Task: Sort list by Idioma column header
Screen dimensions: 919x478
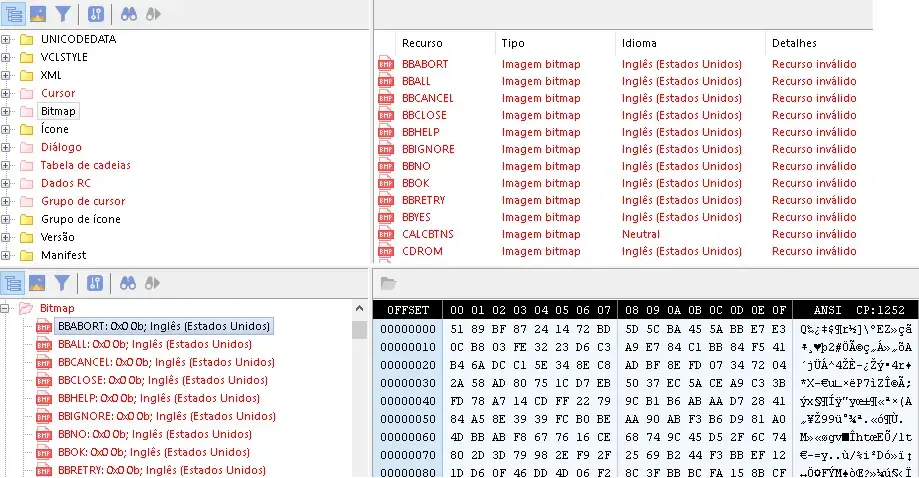Action: [x=640, y=43]
